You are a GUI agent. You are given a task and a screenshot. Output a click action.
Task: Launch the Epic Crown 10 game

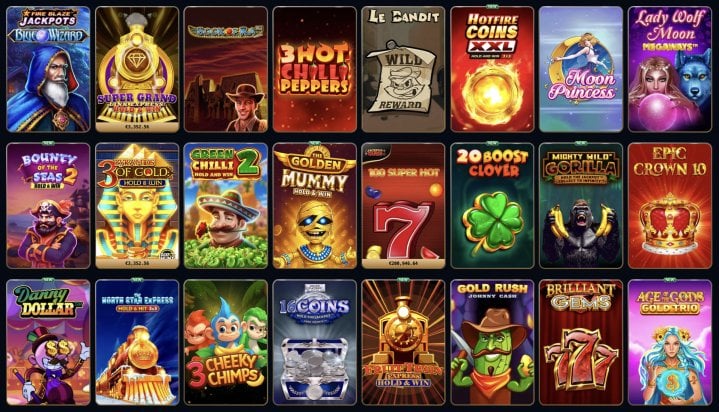pyautogui.click(x=670, y=206)
